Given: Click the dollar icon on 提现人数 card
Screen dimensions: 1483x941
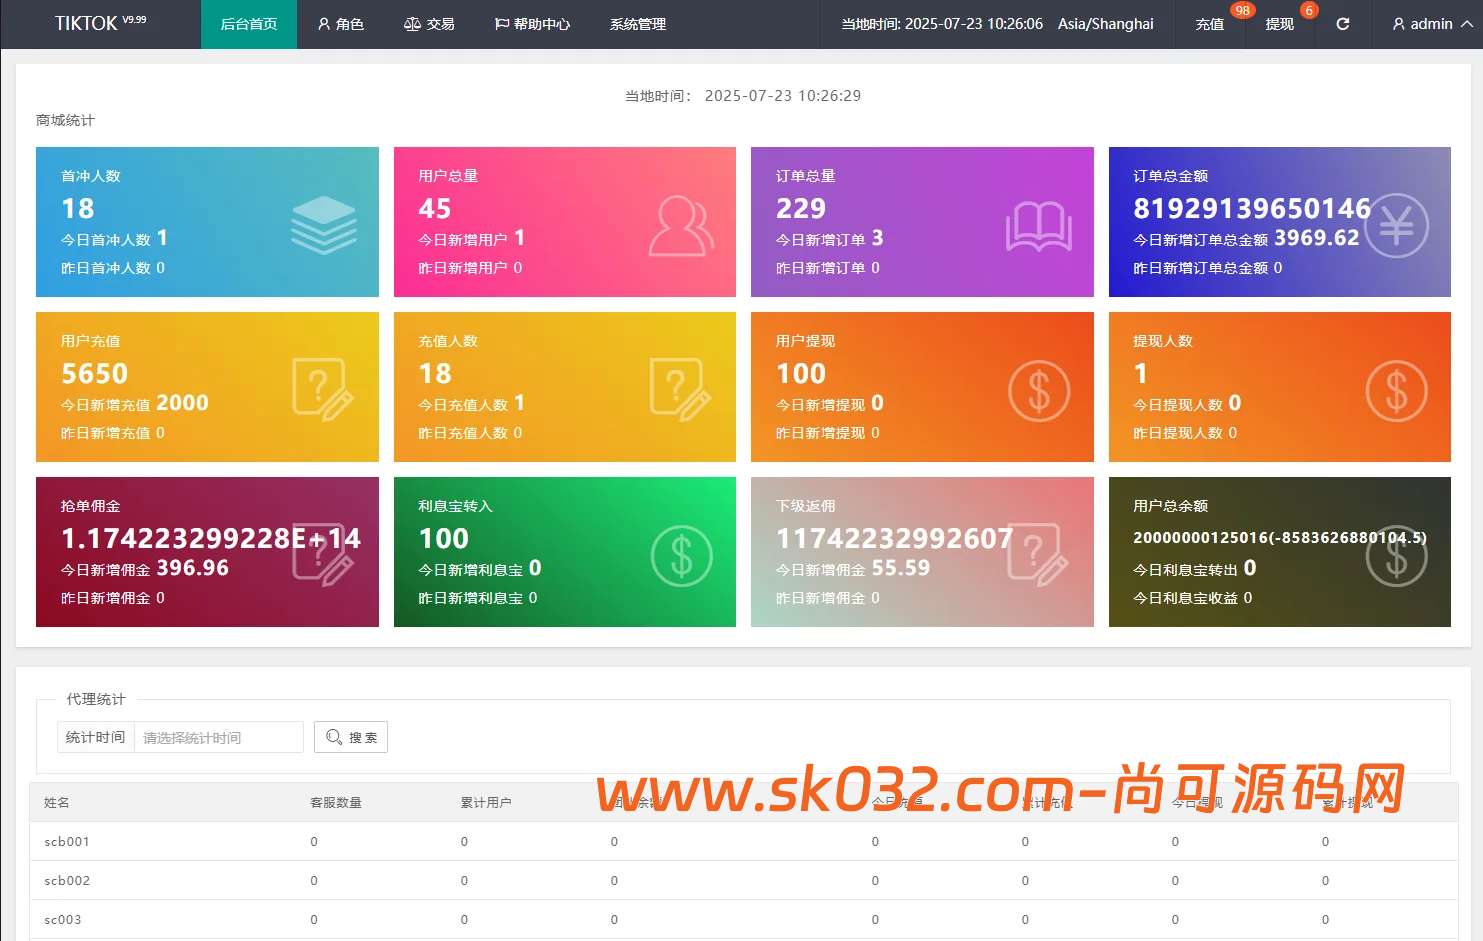Looking at the screenshot, I should click(x=1397, y=390).
